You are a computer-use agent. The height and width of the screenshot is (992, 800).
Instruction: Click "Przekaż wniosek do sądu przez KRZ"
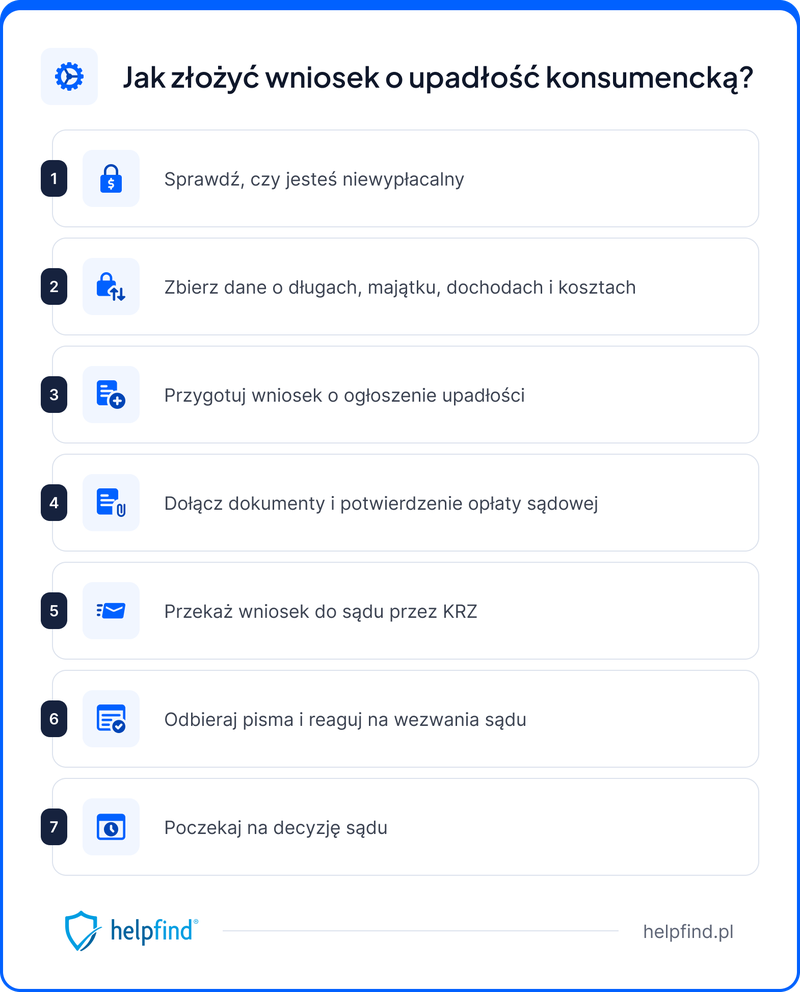point(320,611)
